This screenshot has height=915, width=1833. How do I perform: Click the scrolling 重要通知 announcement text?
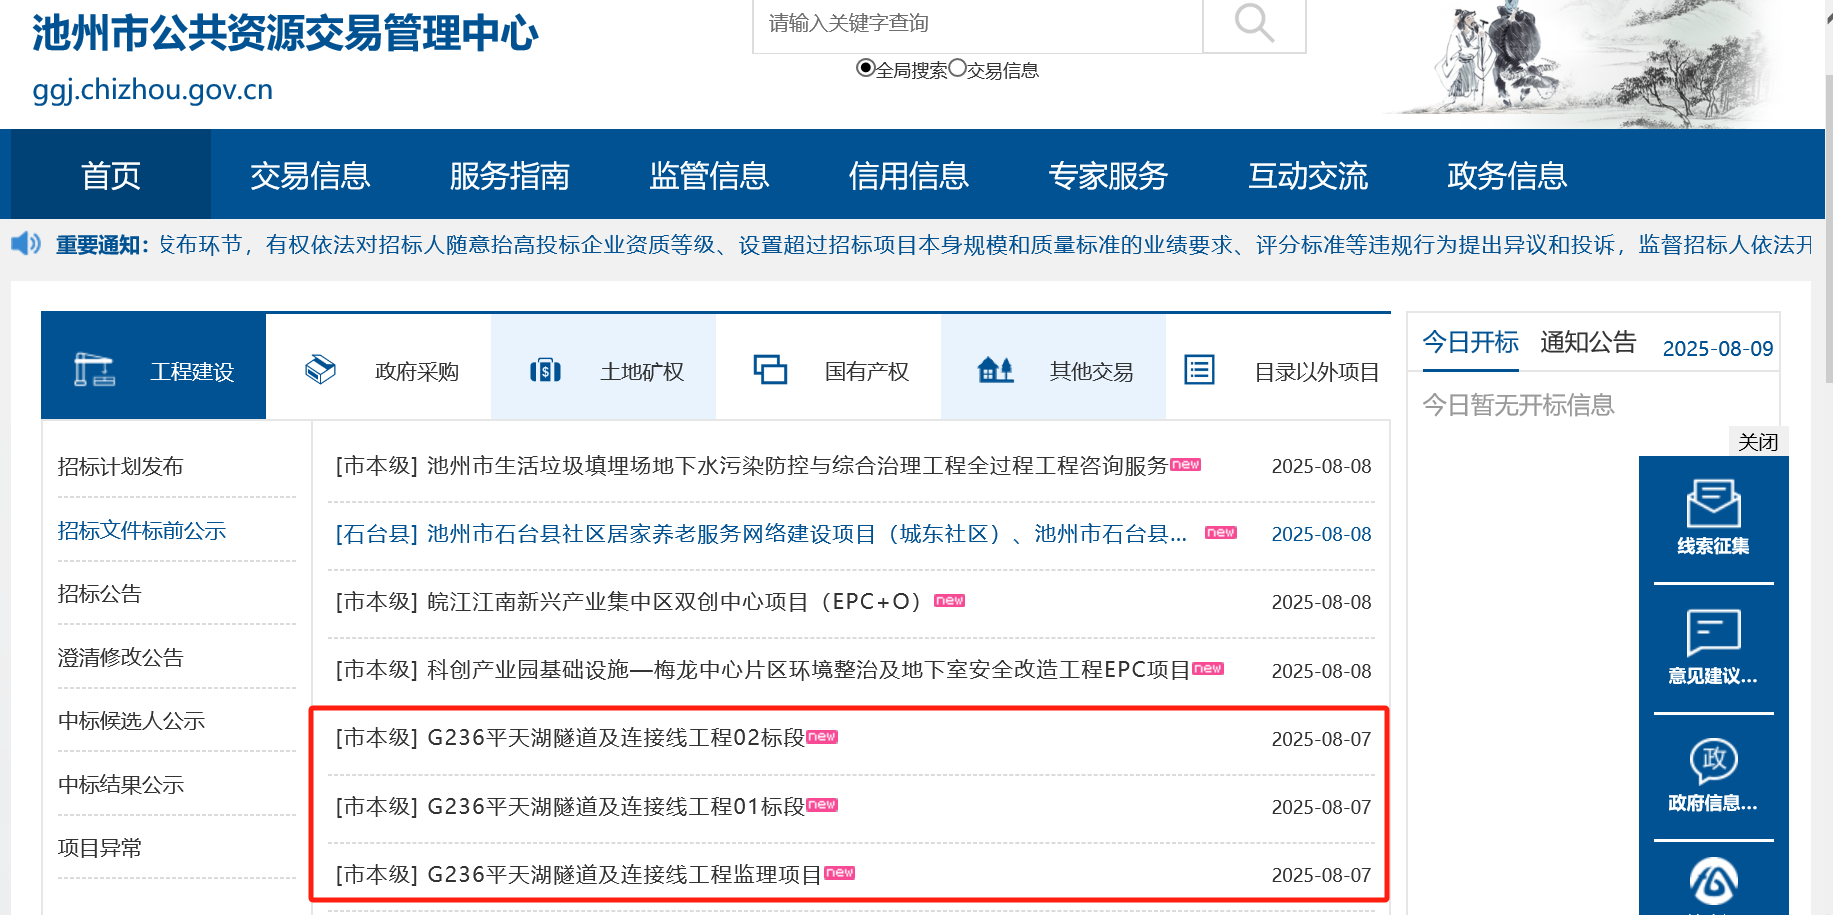pyautogui.click(x=985, y=244)
